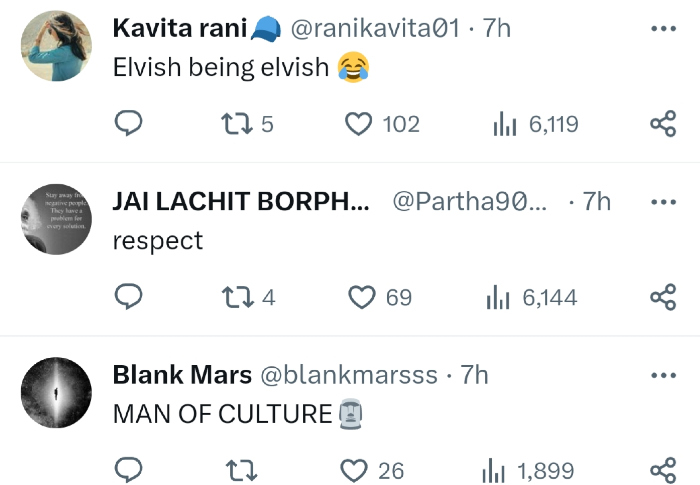View analytics for tweet with 6,119 views
Image resolution: width=700 pixels, height=485 pixels.
click(503, 124)
